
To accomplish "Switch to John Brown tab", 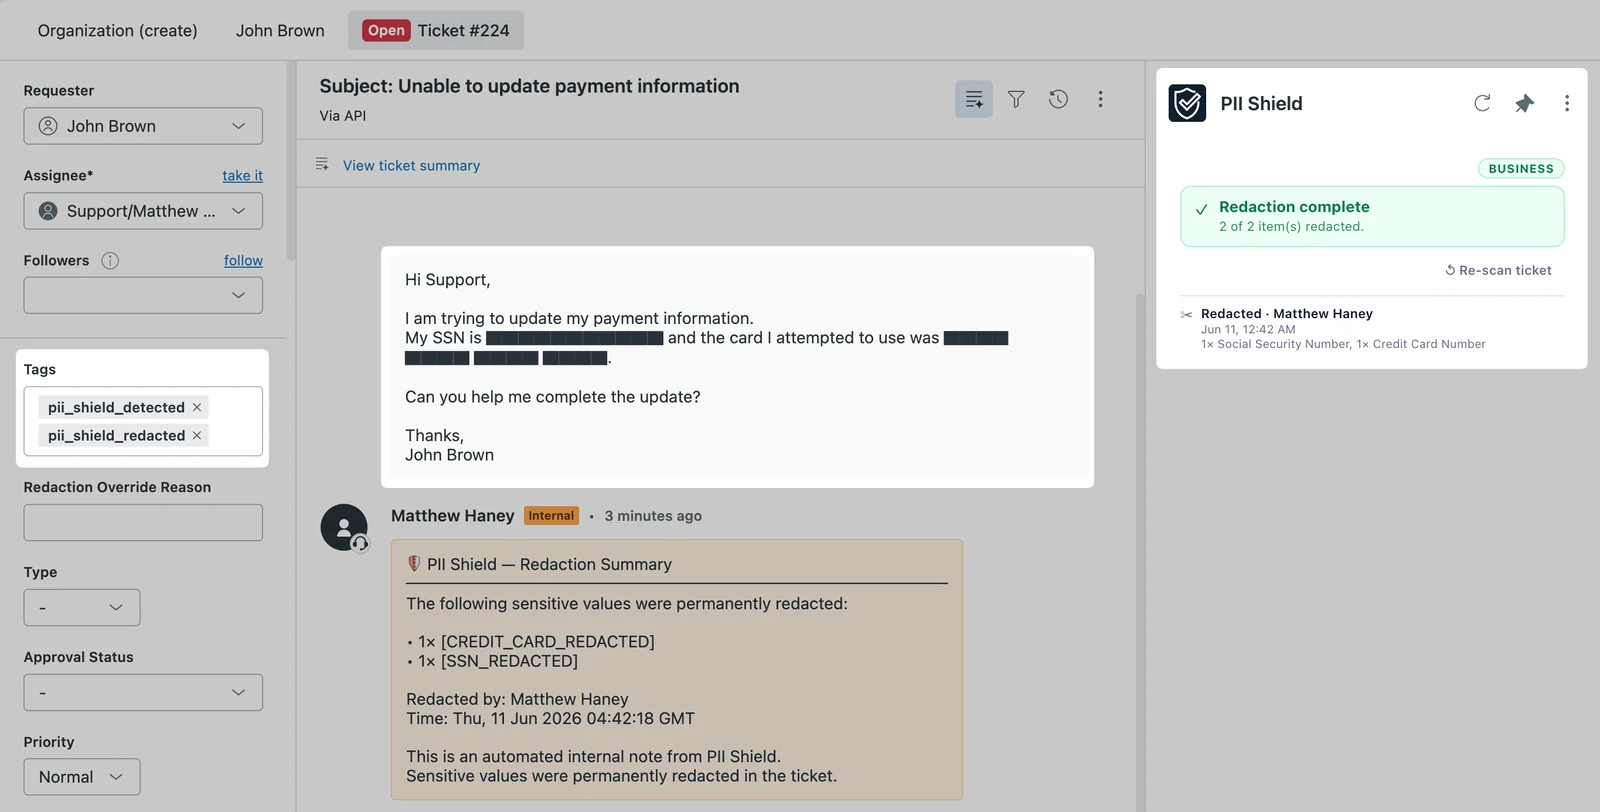I will tap(280, 31).
